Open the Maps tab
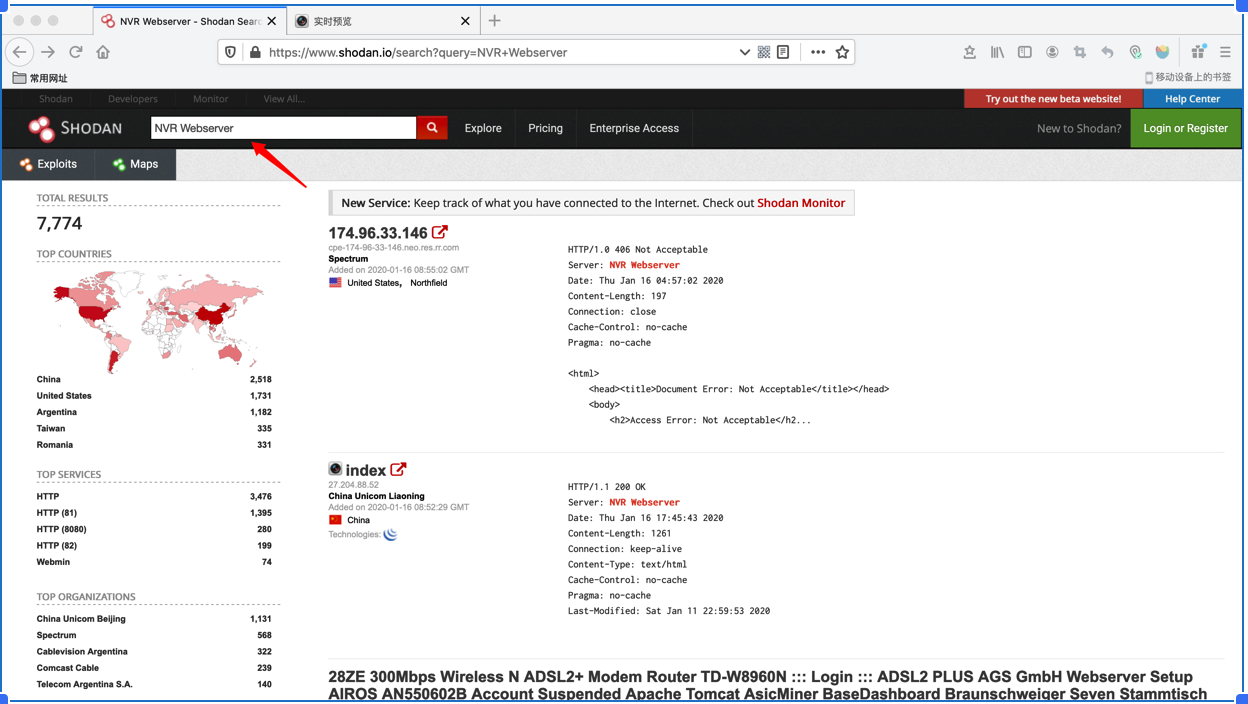 136,164
